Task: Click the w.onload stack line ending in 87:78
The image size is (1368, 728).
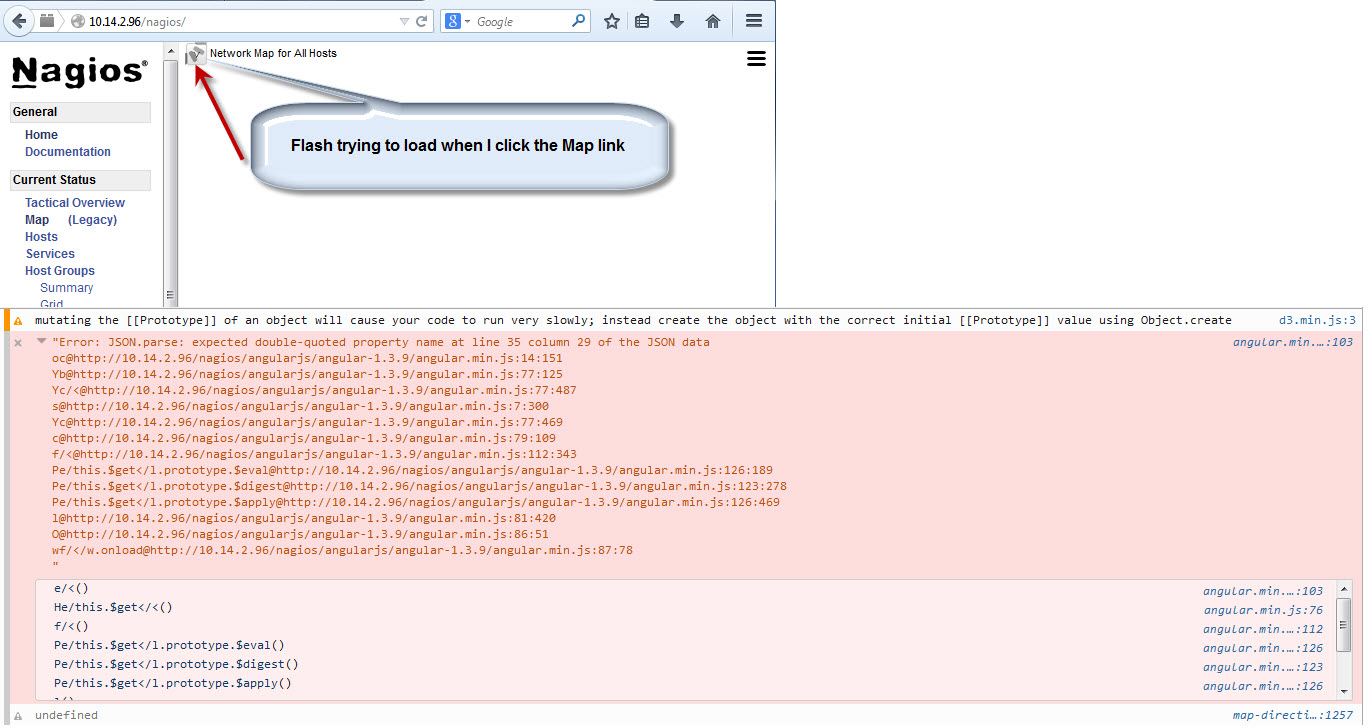Action: pos(342,550)
